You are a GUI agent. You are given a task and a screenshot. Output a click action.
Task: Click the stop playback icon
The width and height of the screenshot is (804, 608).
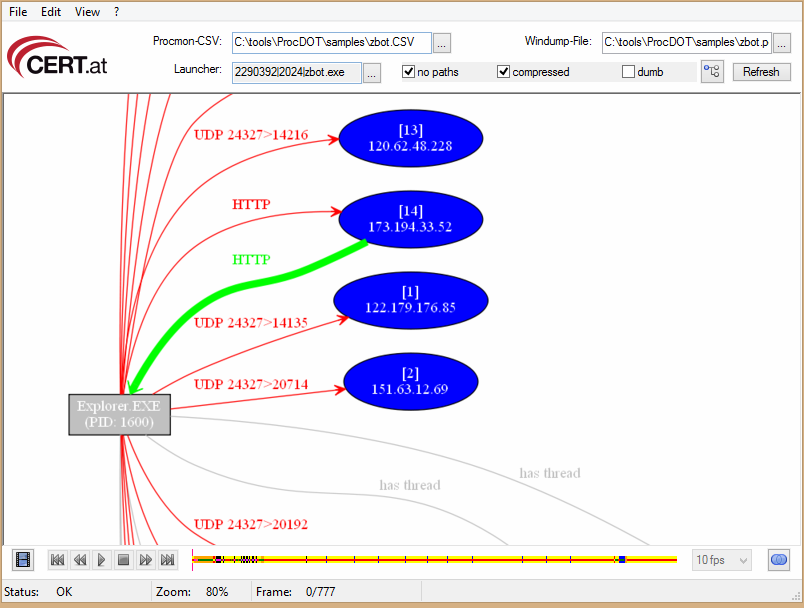point(123,560)
